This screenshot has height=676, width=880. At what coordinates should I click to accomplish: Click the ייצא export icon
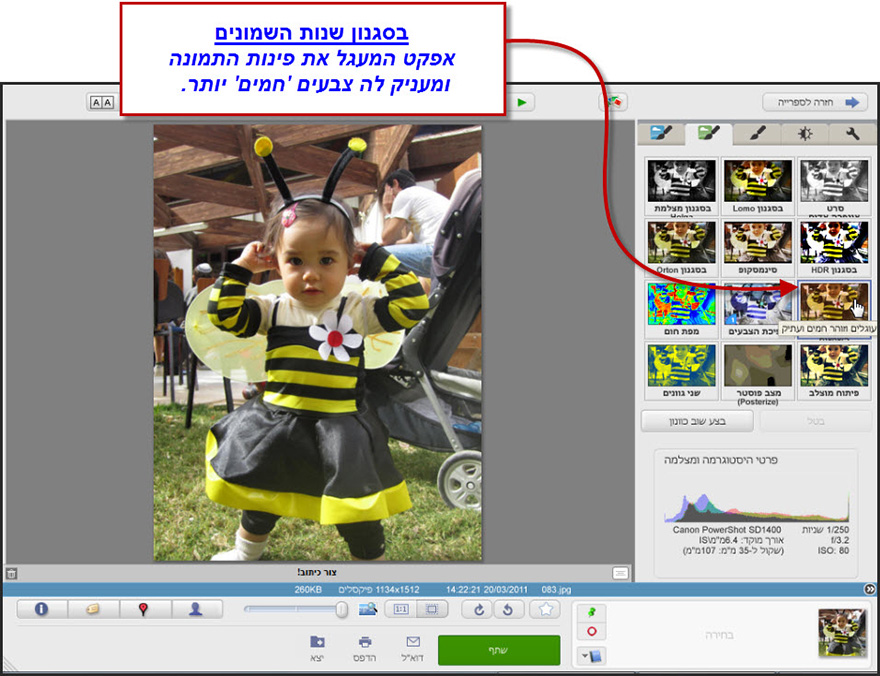click(316, 643)
